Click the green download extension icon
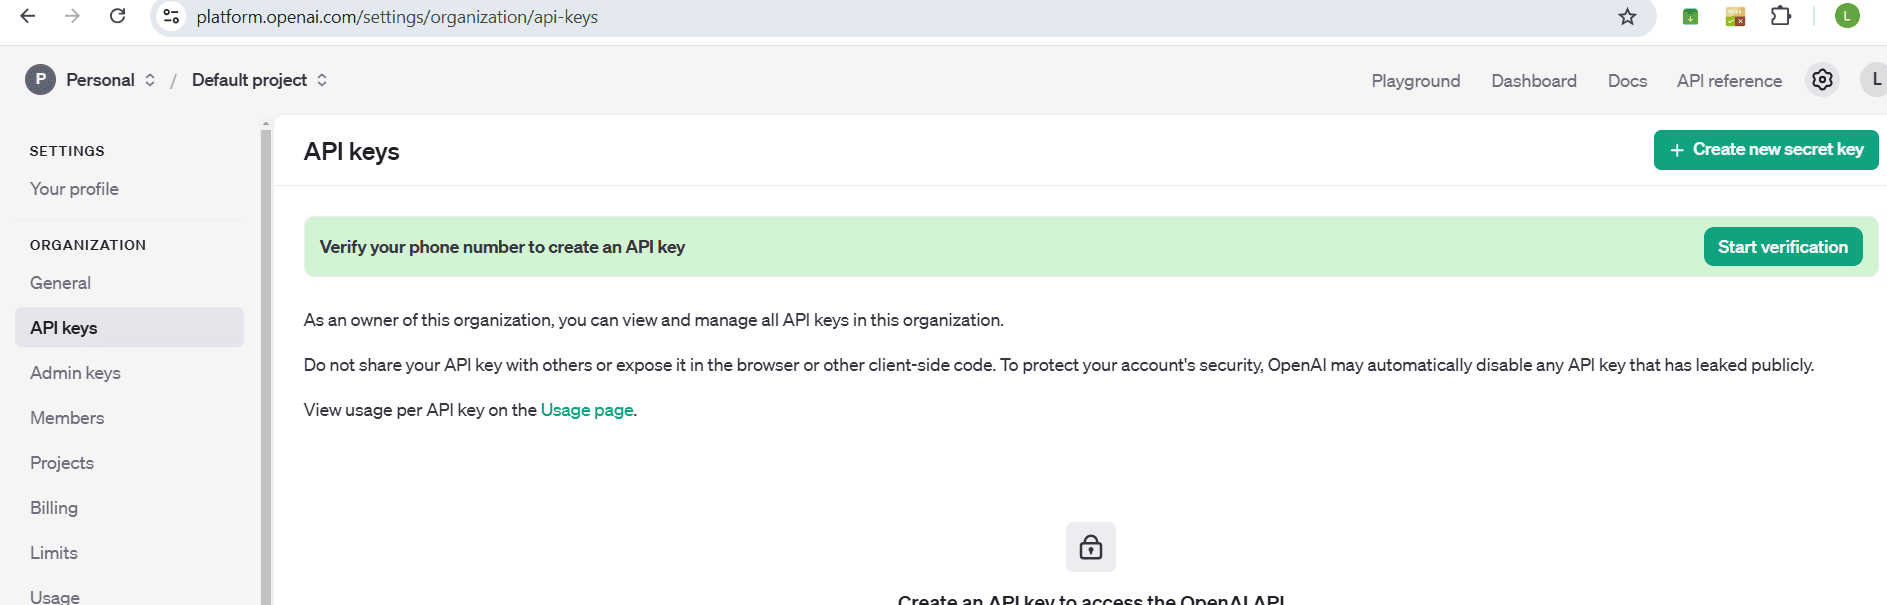 pyautogui.click(x=1690, y=16)
